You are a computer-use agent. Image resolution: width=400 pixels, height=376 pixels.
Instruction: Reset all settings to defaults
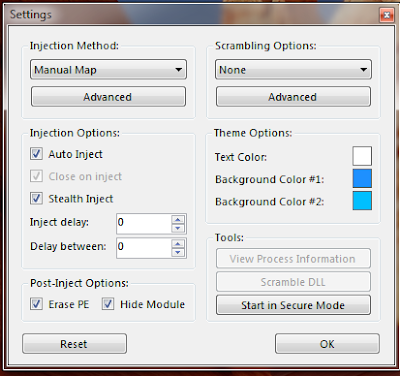click(74, 344)
